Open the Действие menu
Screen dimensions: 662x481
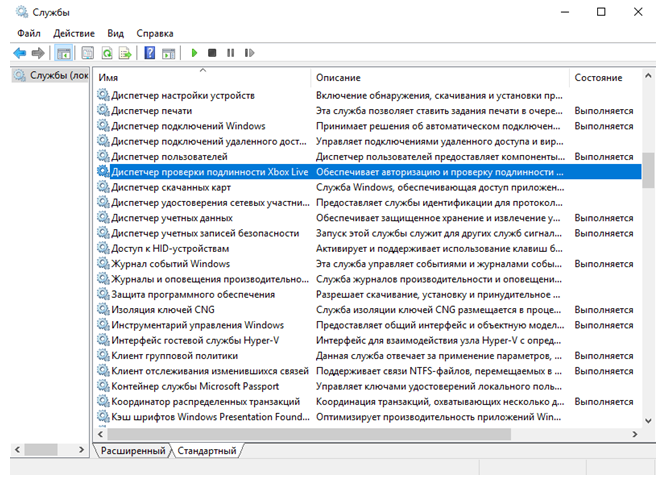pyautogui.click(x=74, y=33)
